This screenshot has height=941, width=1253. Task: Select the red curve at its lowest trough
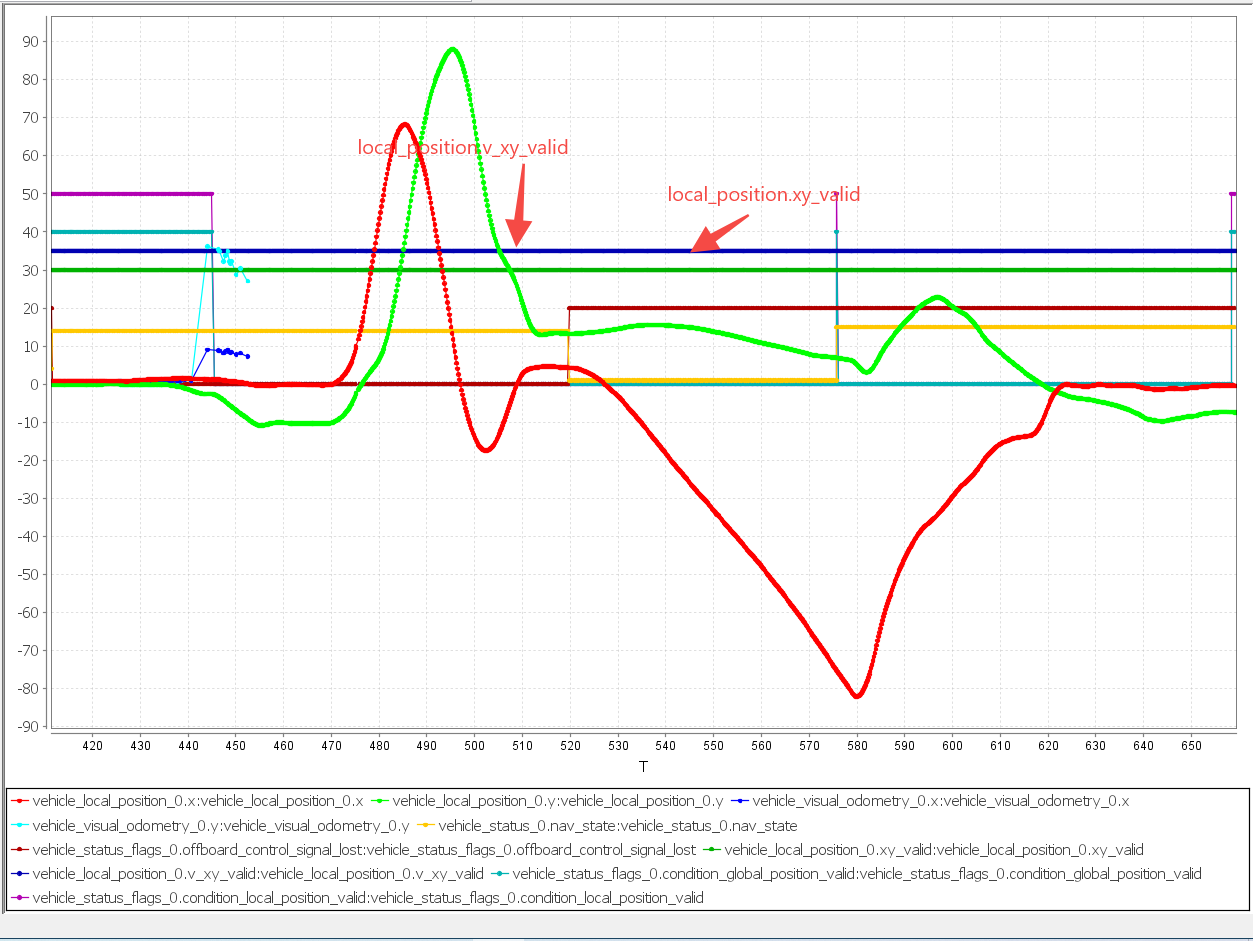(858, 695)
